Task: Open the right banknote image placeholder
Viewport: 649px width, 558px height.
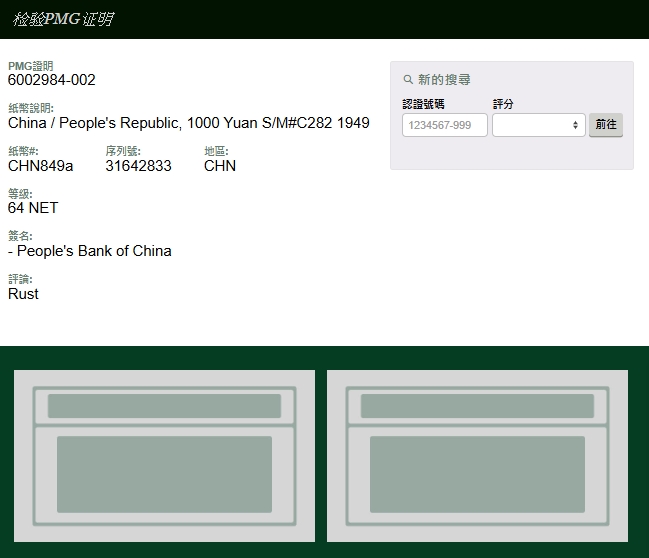Action: [477, 456]
